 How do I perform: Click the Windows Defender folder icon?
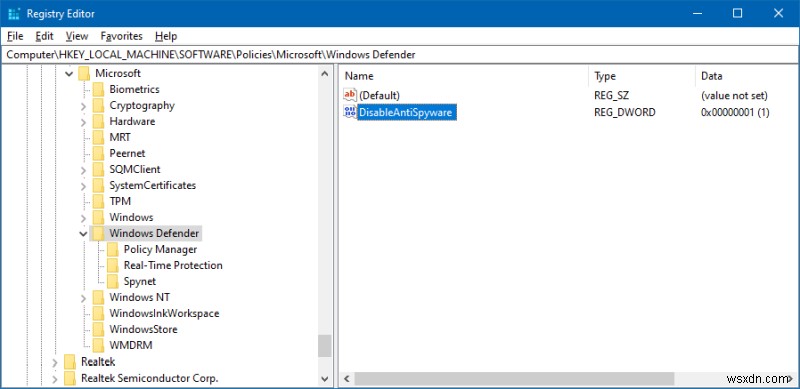98,233
